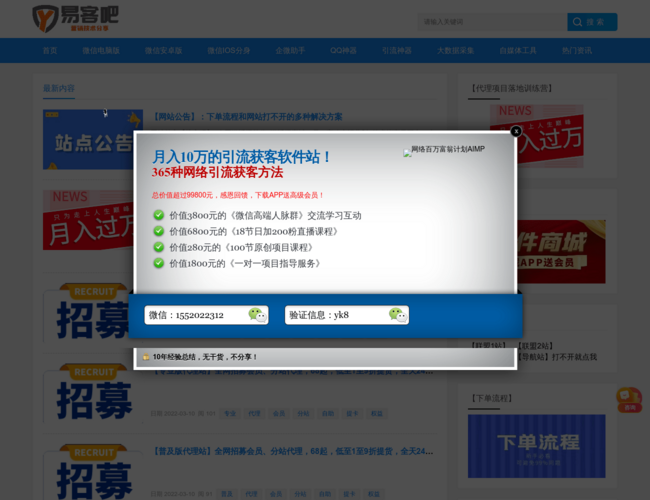This screenshot has height=500, width=650.
Task: Click the 搜索 search button
Action: pos(592,22)
